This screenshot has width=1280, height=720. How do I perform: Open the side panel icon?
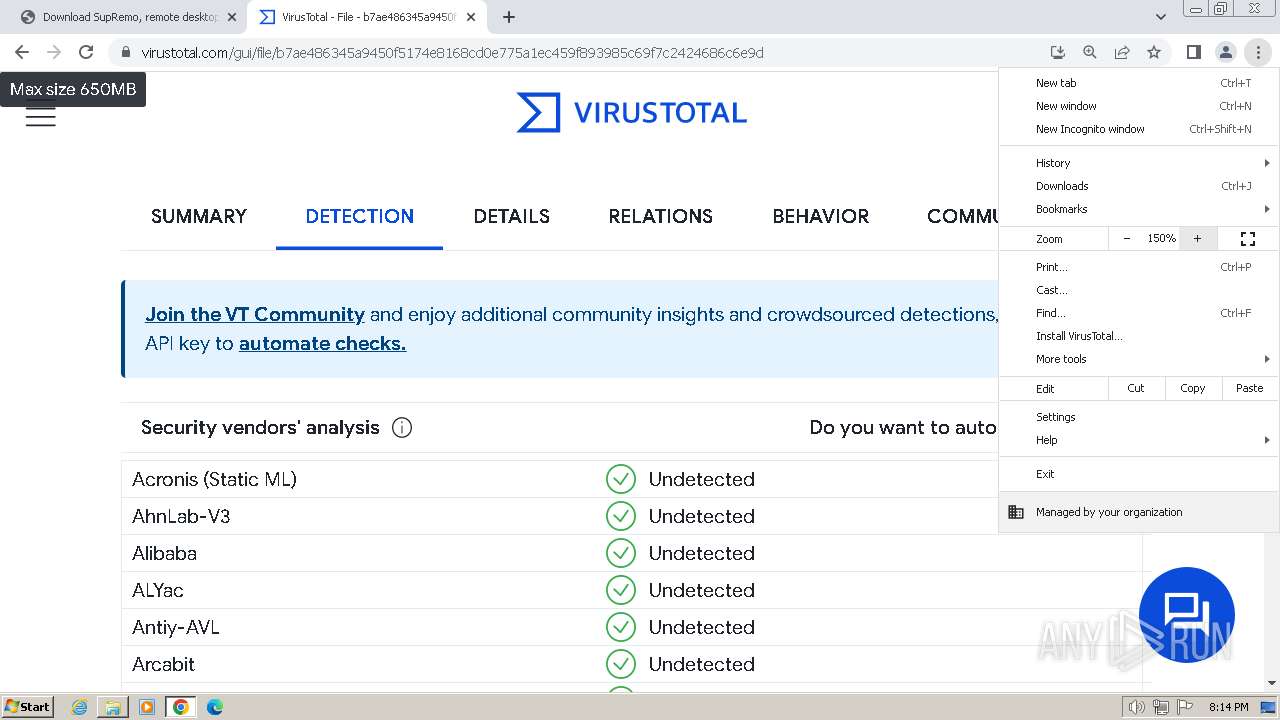click(1193, 52)
